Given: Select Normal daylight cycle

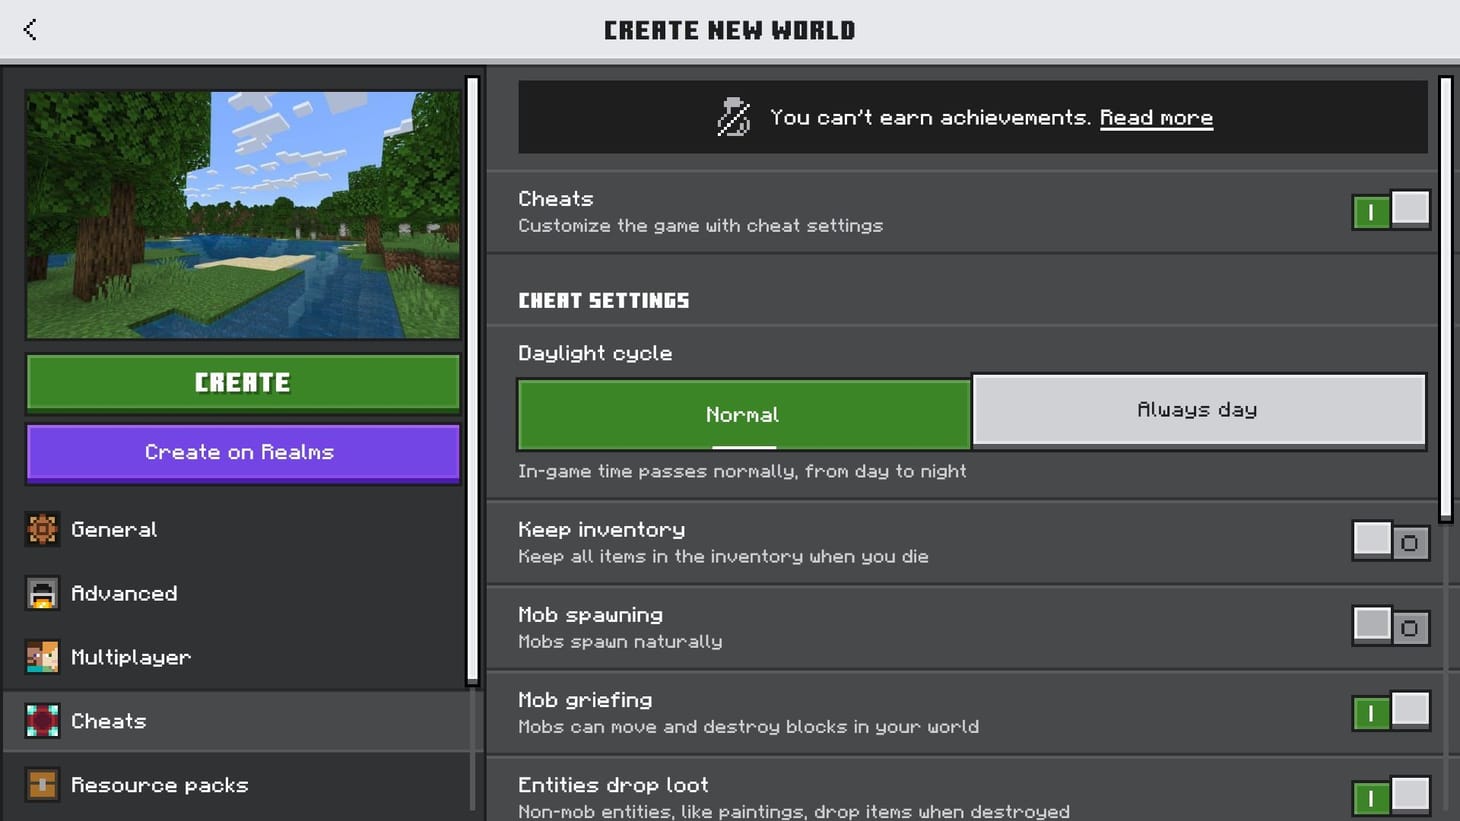Looking at the screenshot, I should (743, 414).
